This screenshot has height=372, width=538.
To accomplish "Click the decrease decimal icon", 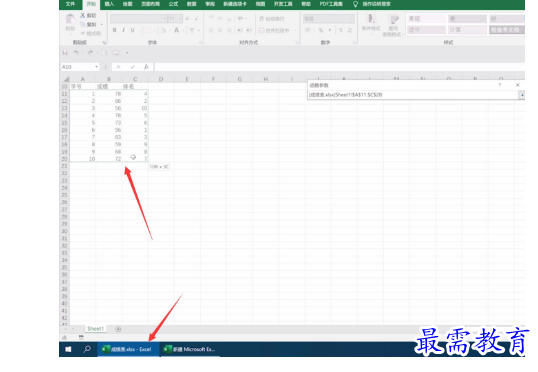I will 350,30.
